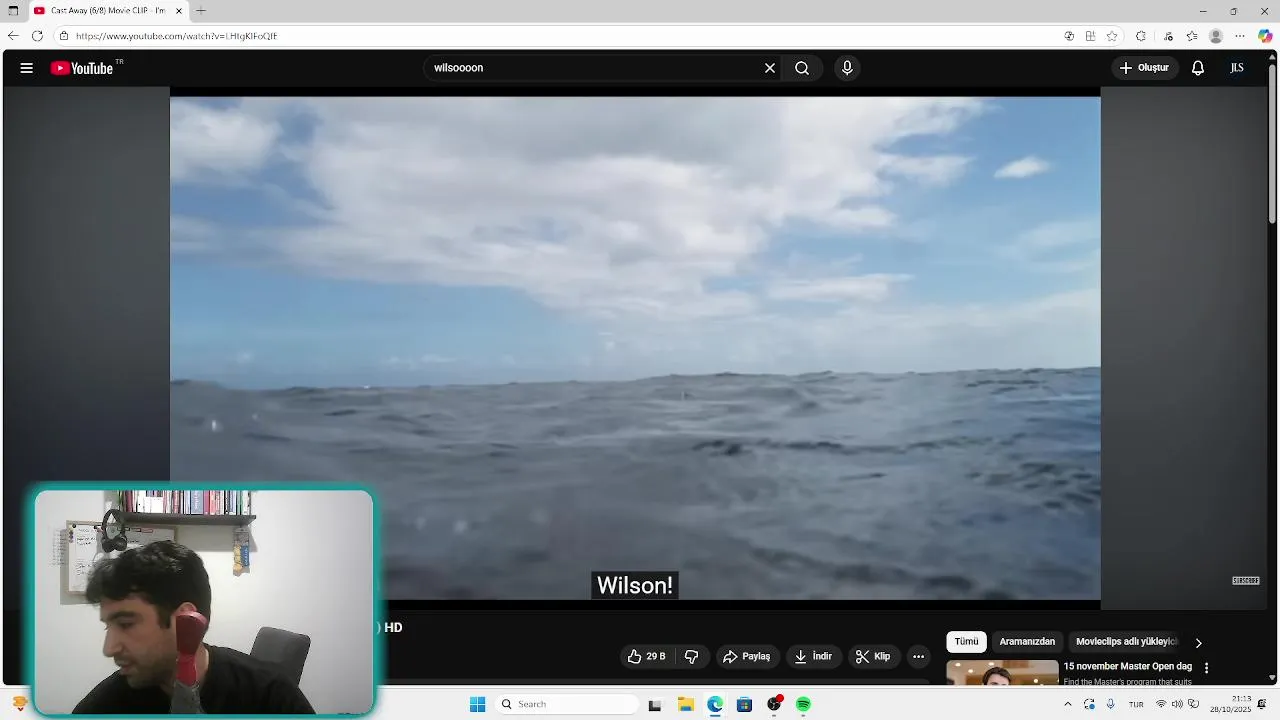Viewport: 1280px width, 720px height.
Task: Open the JLS account avatar menu
Action: coord(1237,68)
